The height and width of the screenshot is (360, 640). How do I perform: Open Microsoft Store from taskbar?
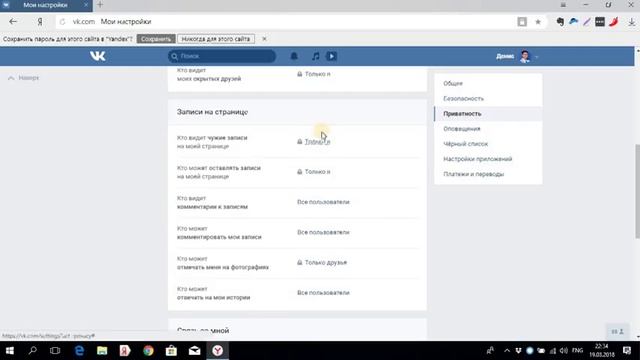171,351
